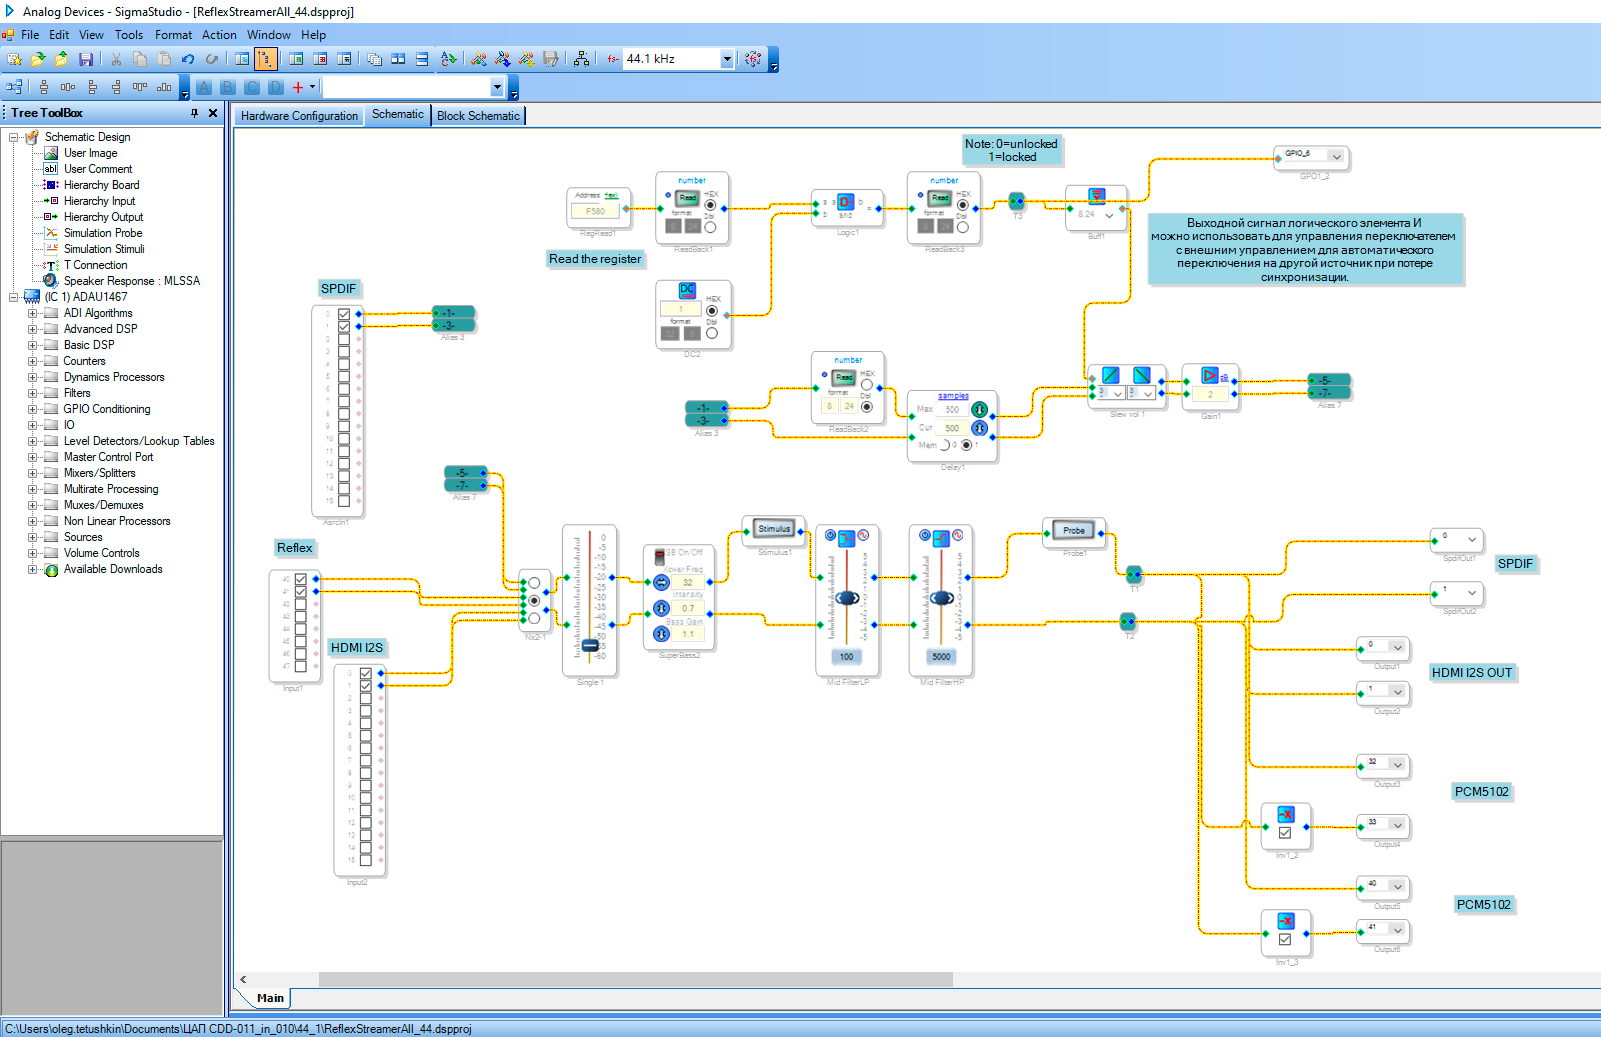Open Output3 channel 32 dropdown
The width and height of the screenshot is (1601, 1037).
click(1397, 765)
